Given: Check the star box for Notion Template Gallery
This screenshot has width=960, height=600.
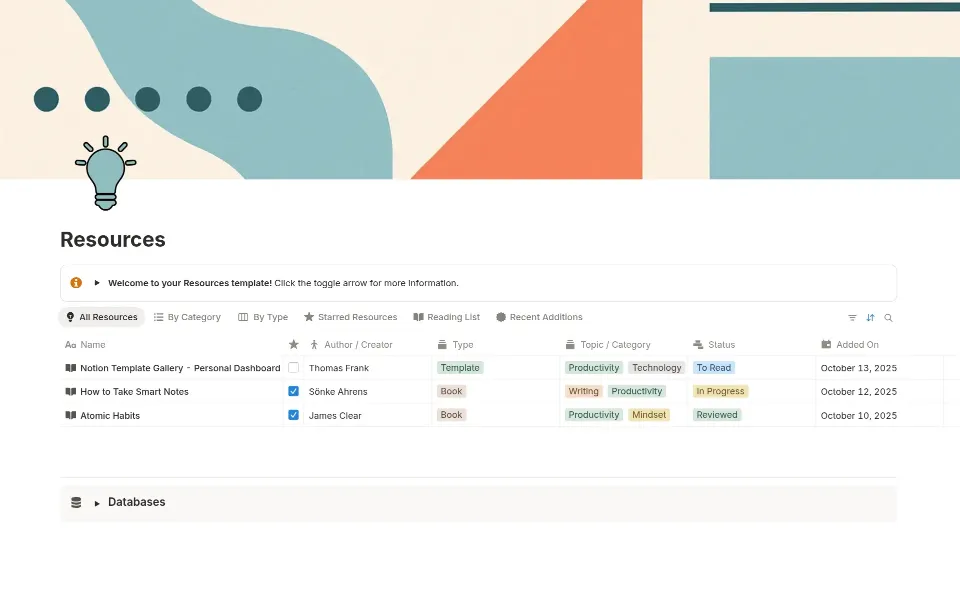Looking at the screenshot, I should coord(293,368).
